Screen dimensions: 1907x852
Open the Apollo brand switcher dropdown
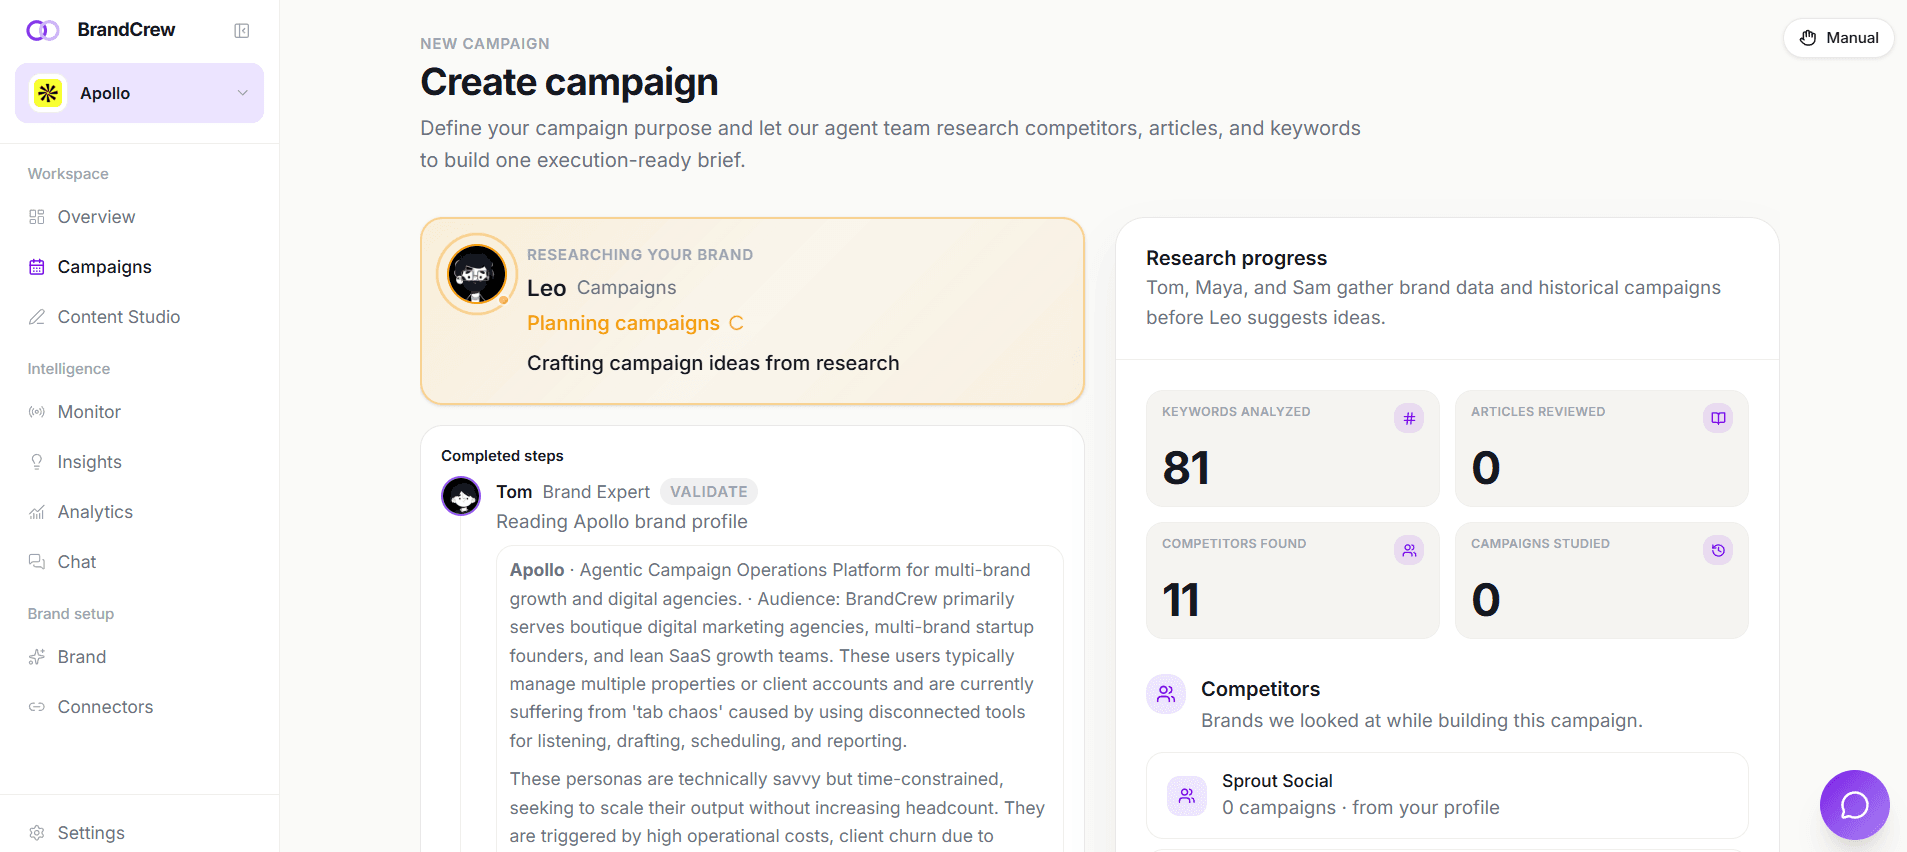(139, 93)
